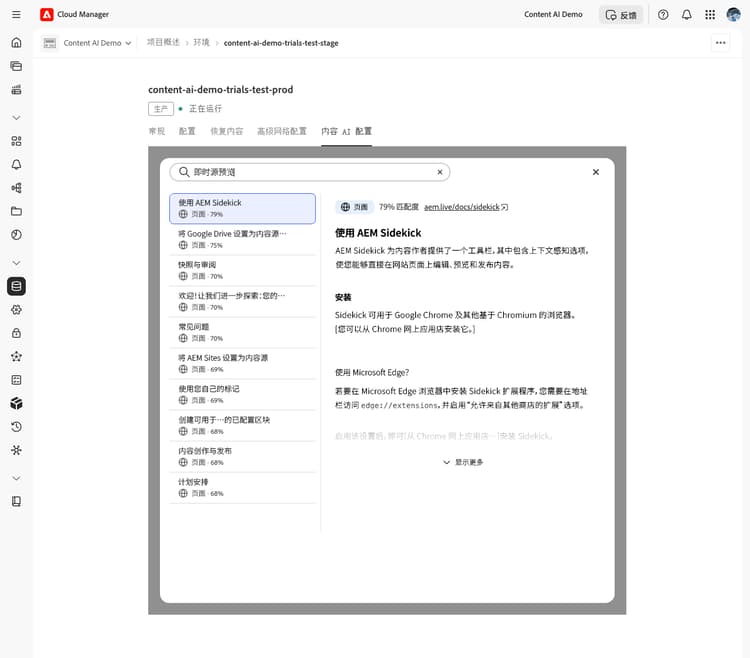Select the 使用您自己的标记 result

243,395
